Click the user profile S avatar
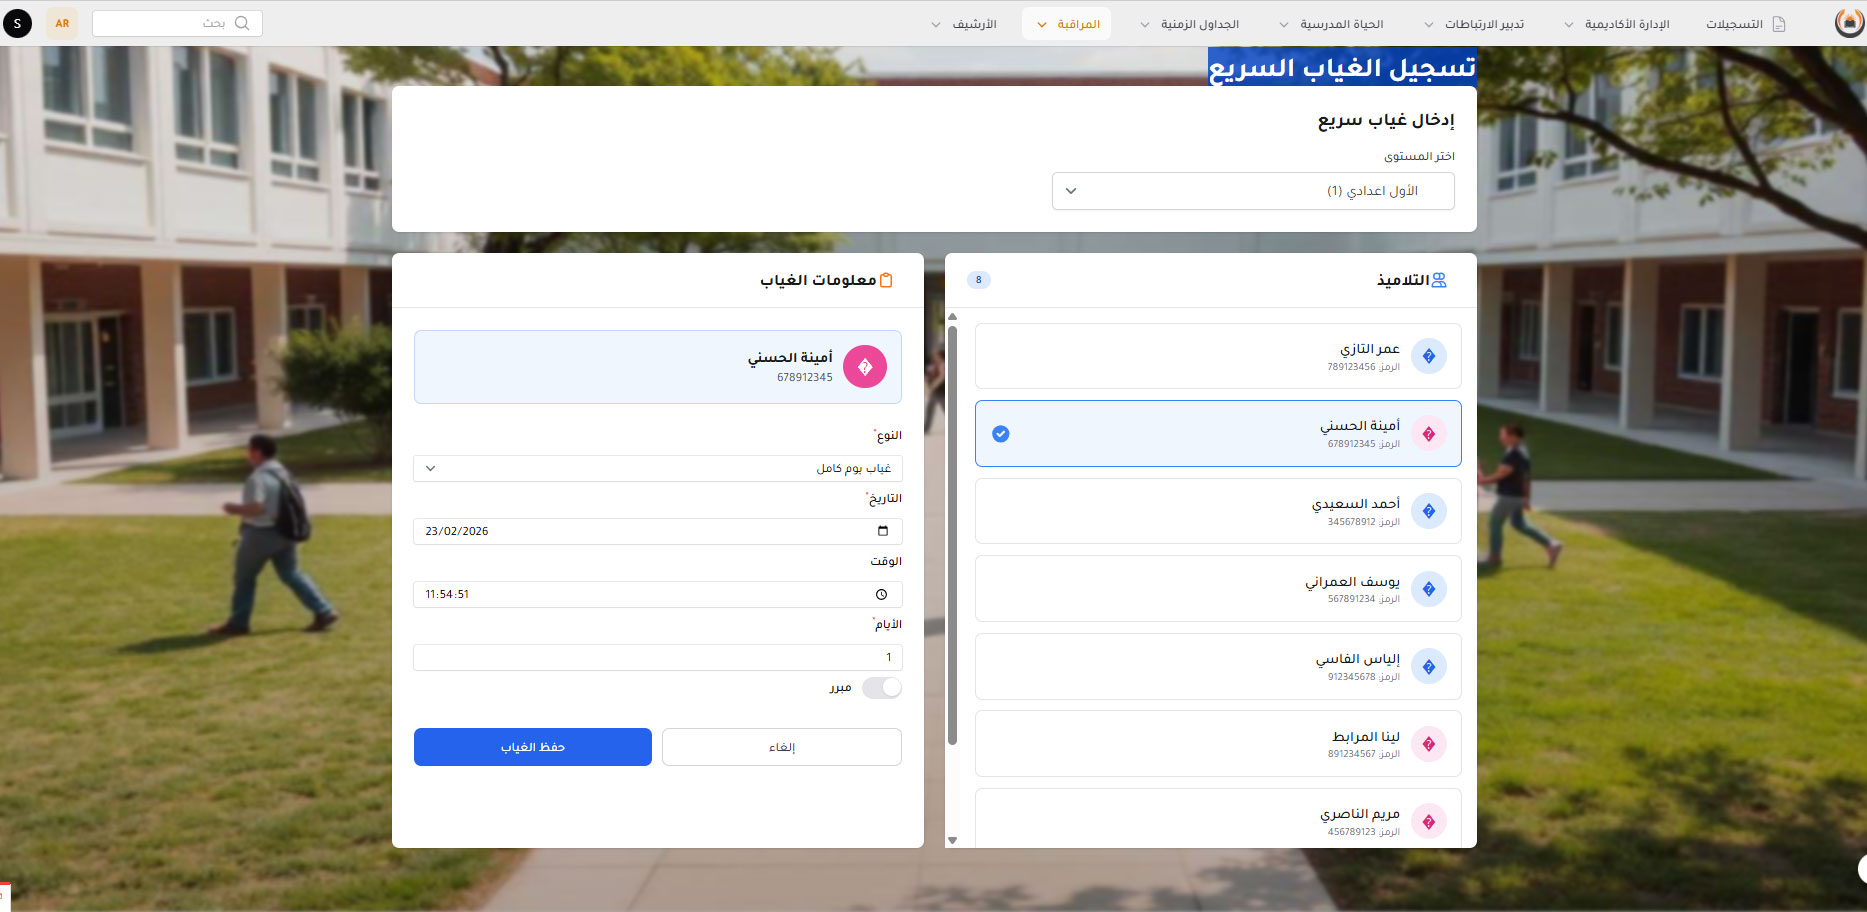The height and width of the screenshot is (912, 1867). point(17,23)
